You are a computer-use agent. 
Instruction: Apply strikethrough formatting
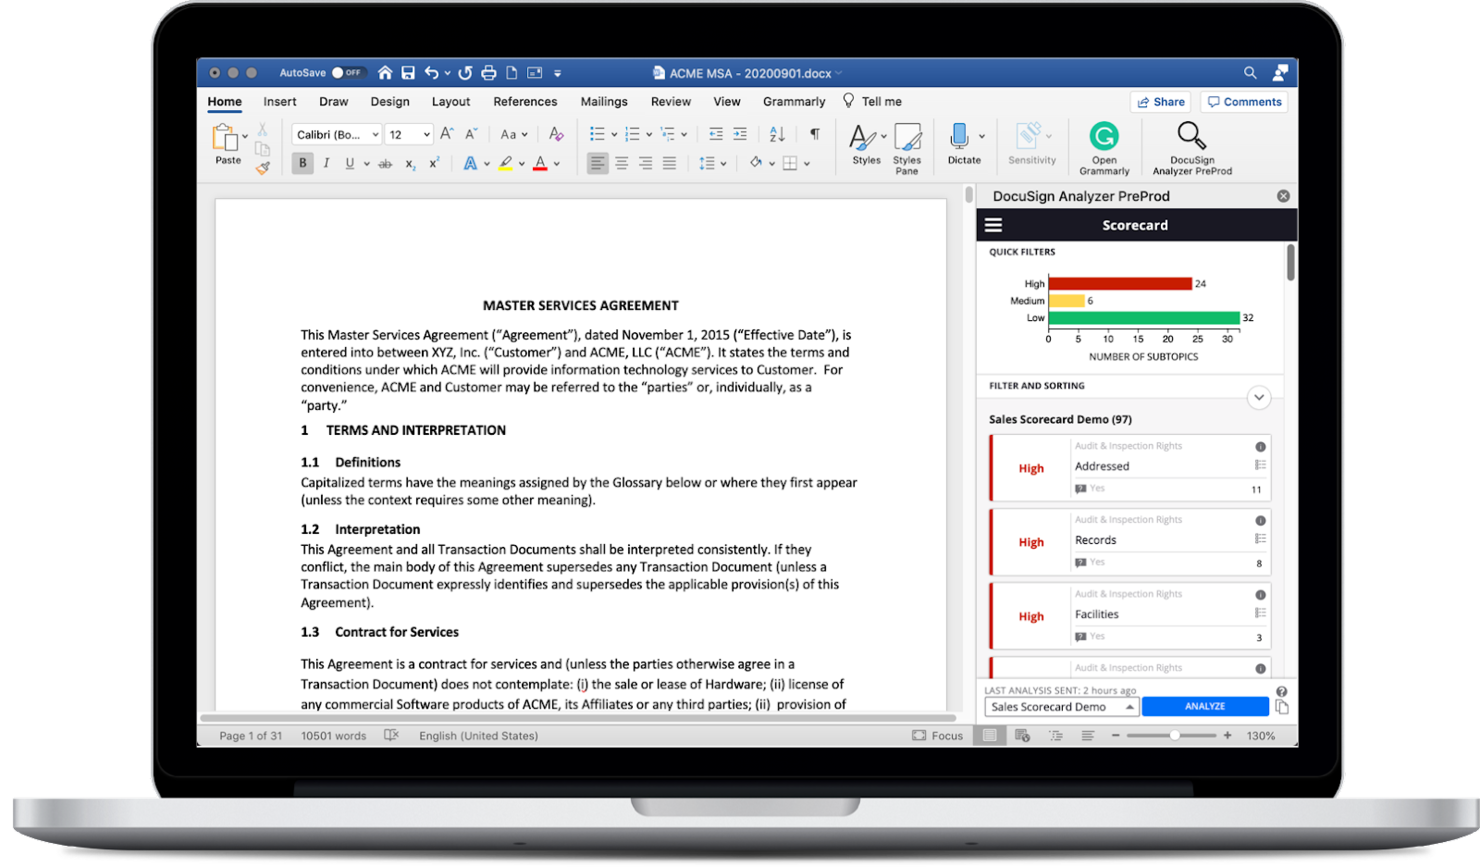(385, 163)
